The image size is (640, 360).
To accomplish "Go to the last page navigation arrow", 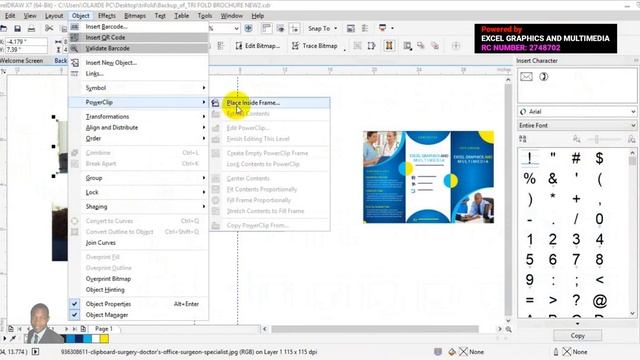I will click(x=74, y=329).
